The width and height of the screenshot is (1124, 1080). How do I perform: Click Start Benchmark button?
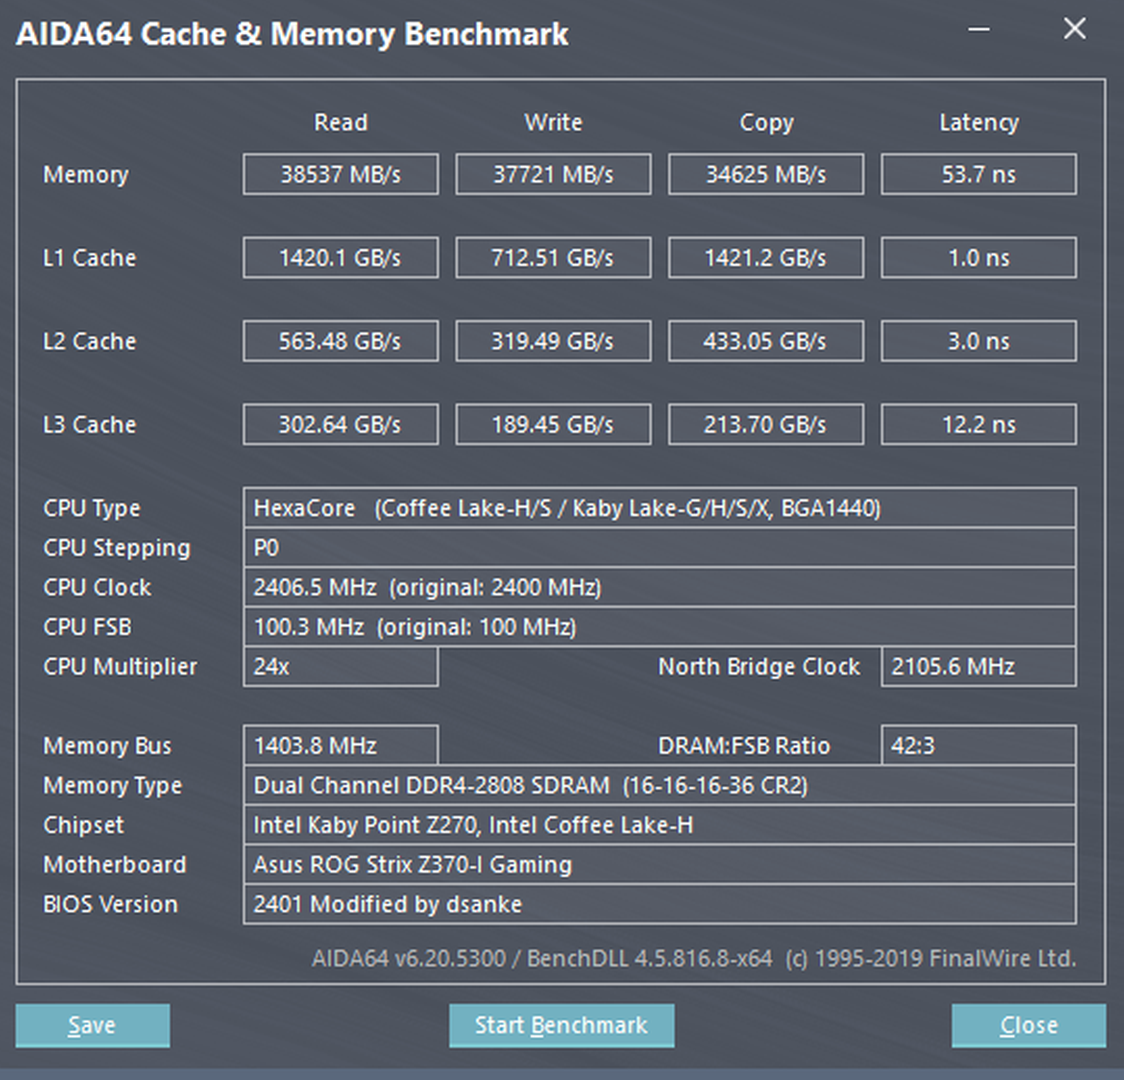[561, 1026]
